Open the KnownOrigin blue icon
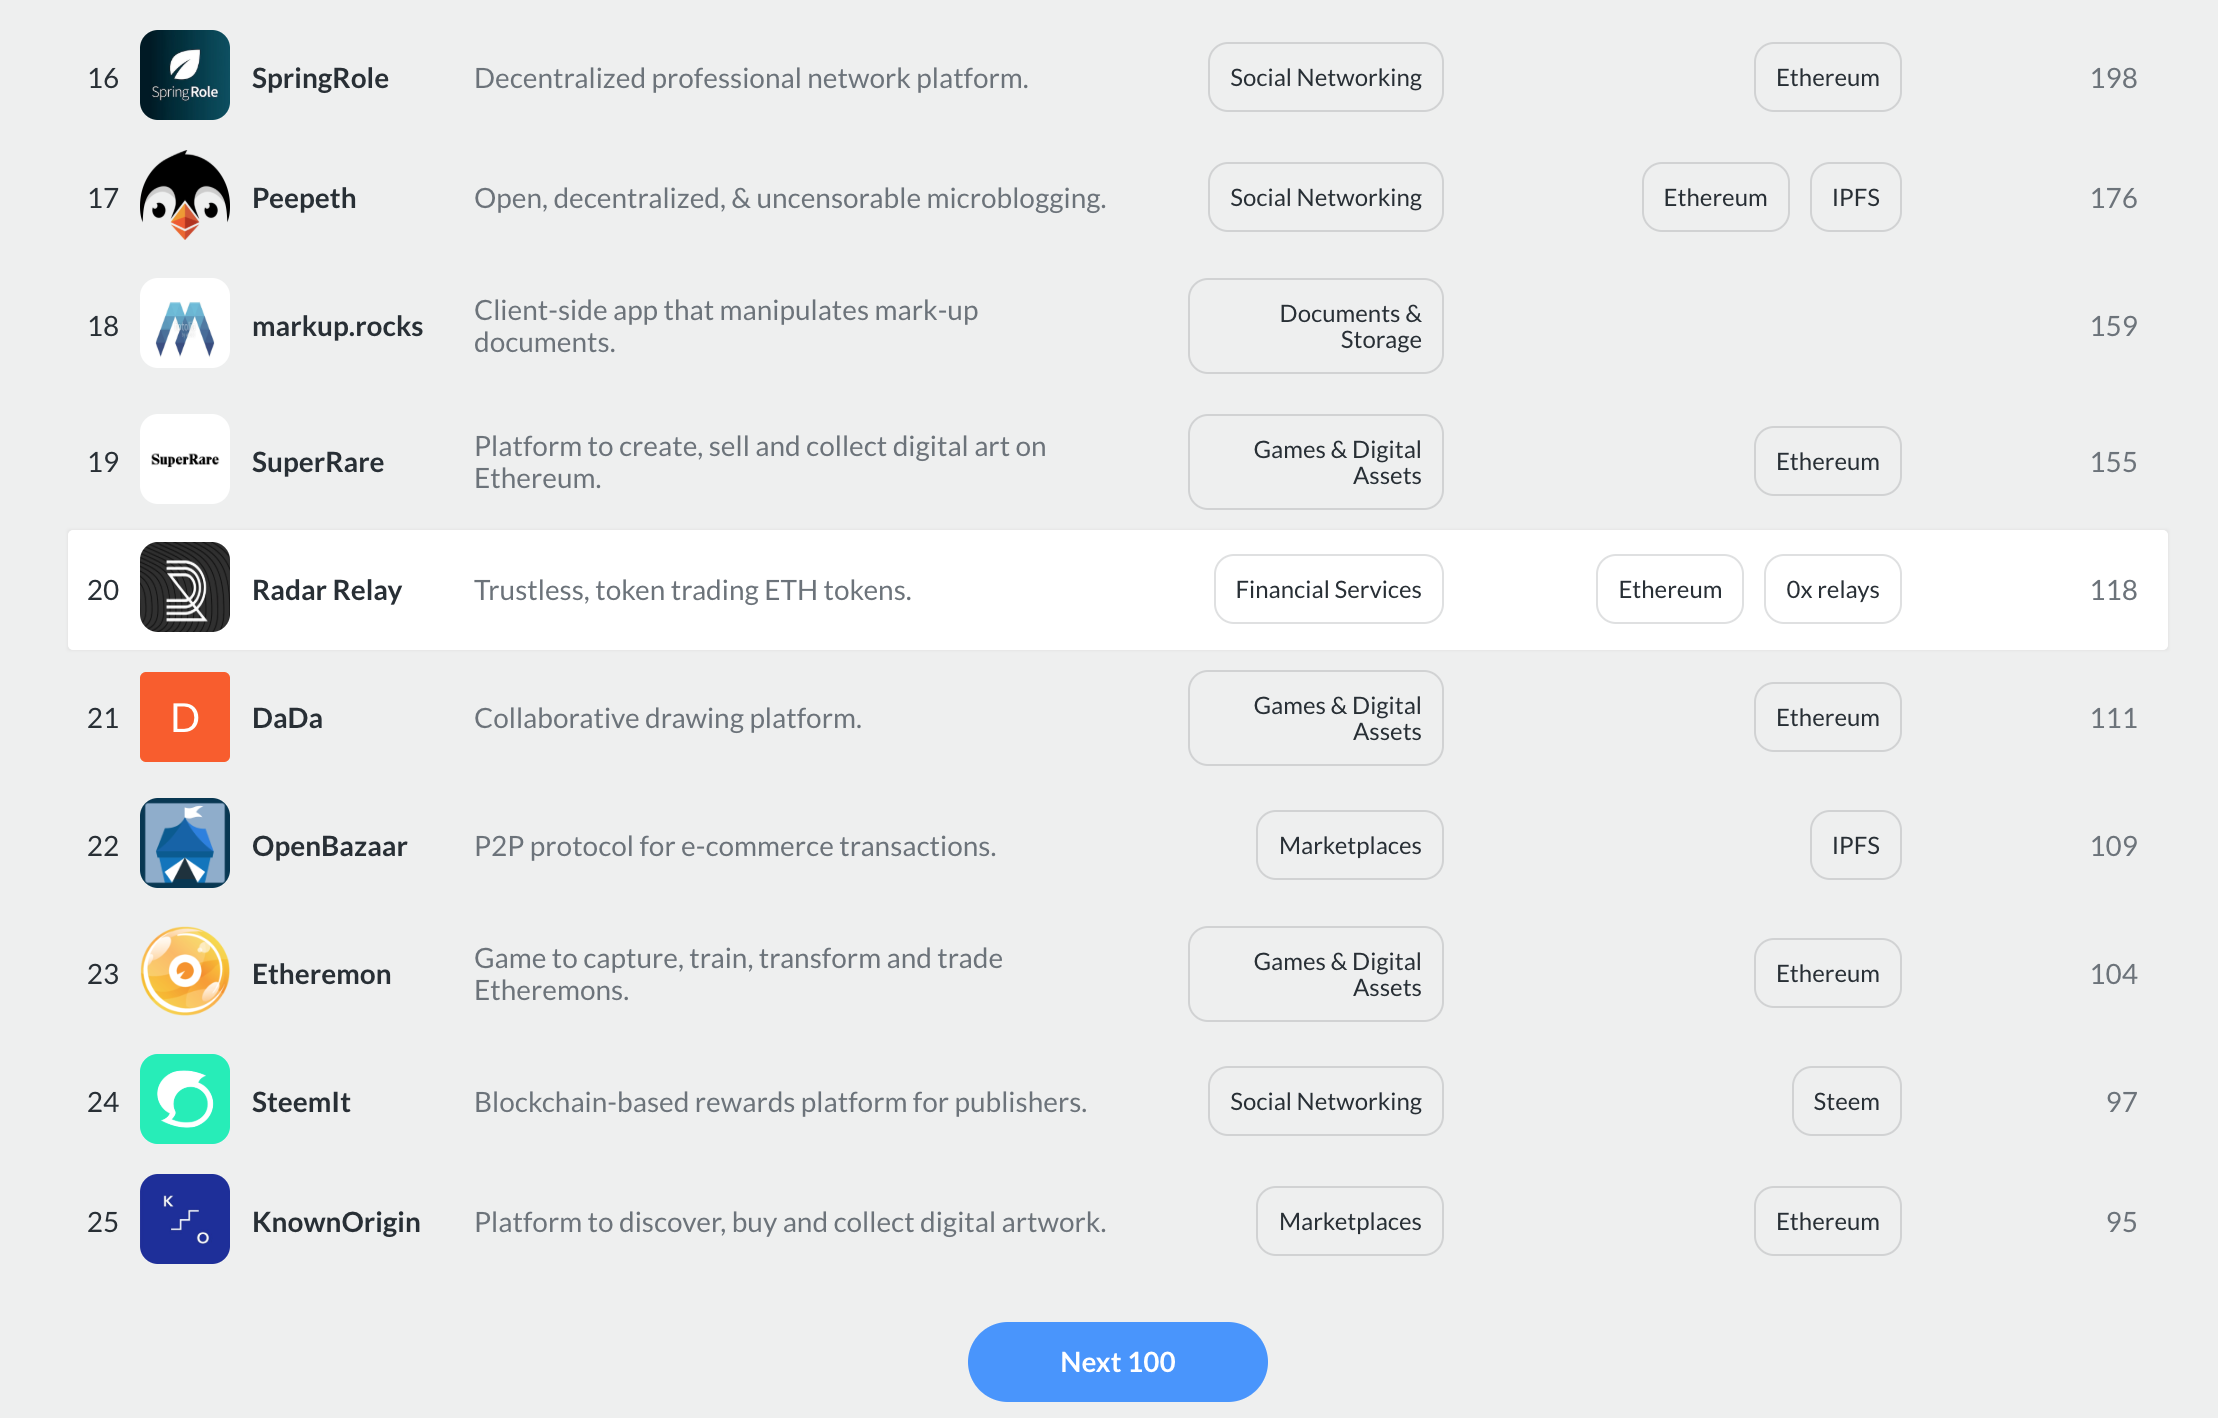Image resolution: width=2218 pixels, height=1418 pixels. coord(185,1219)
